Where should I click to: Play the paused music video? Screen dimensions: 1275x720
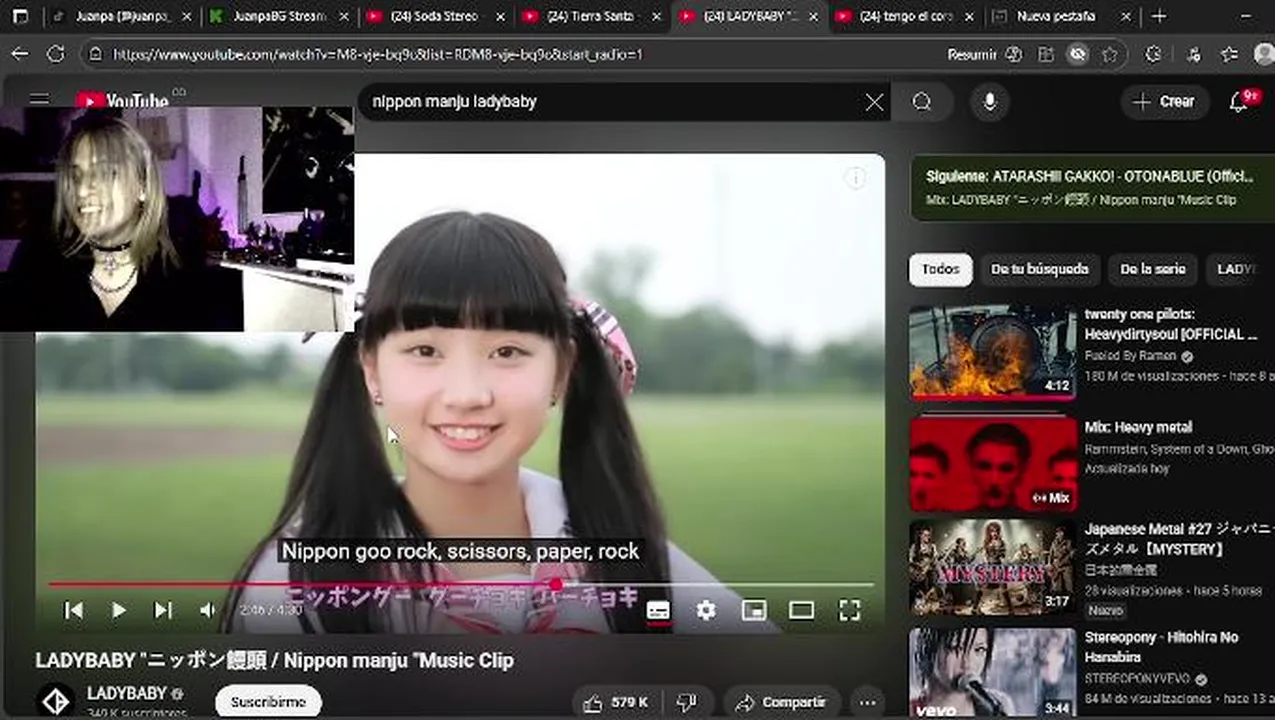coord(118,610)
